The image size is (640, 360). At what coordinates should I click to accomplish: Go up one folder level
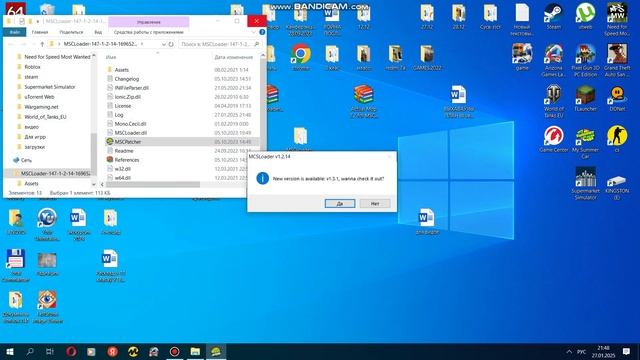42,44
